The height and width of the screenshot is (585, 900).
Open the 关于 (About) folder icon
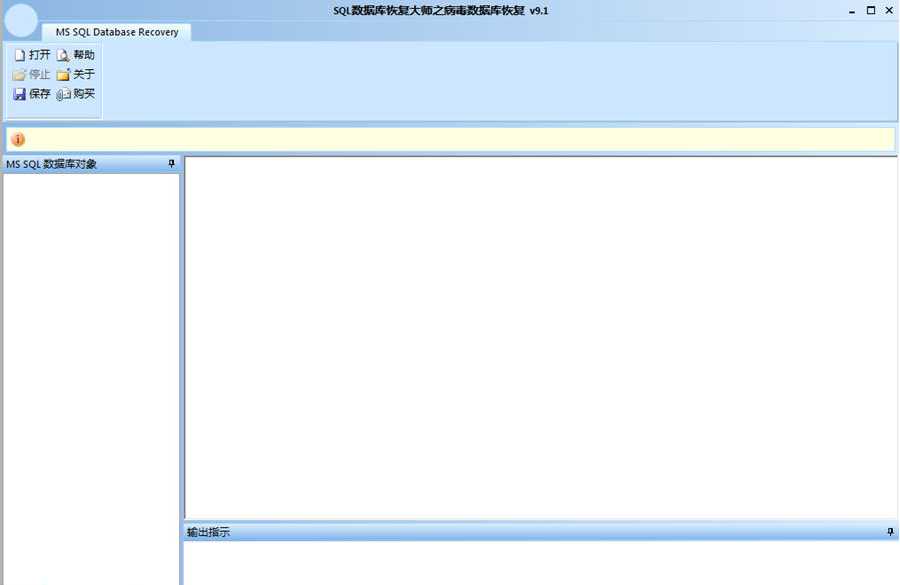pos(63,75)
